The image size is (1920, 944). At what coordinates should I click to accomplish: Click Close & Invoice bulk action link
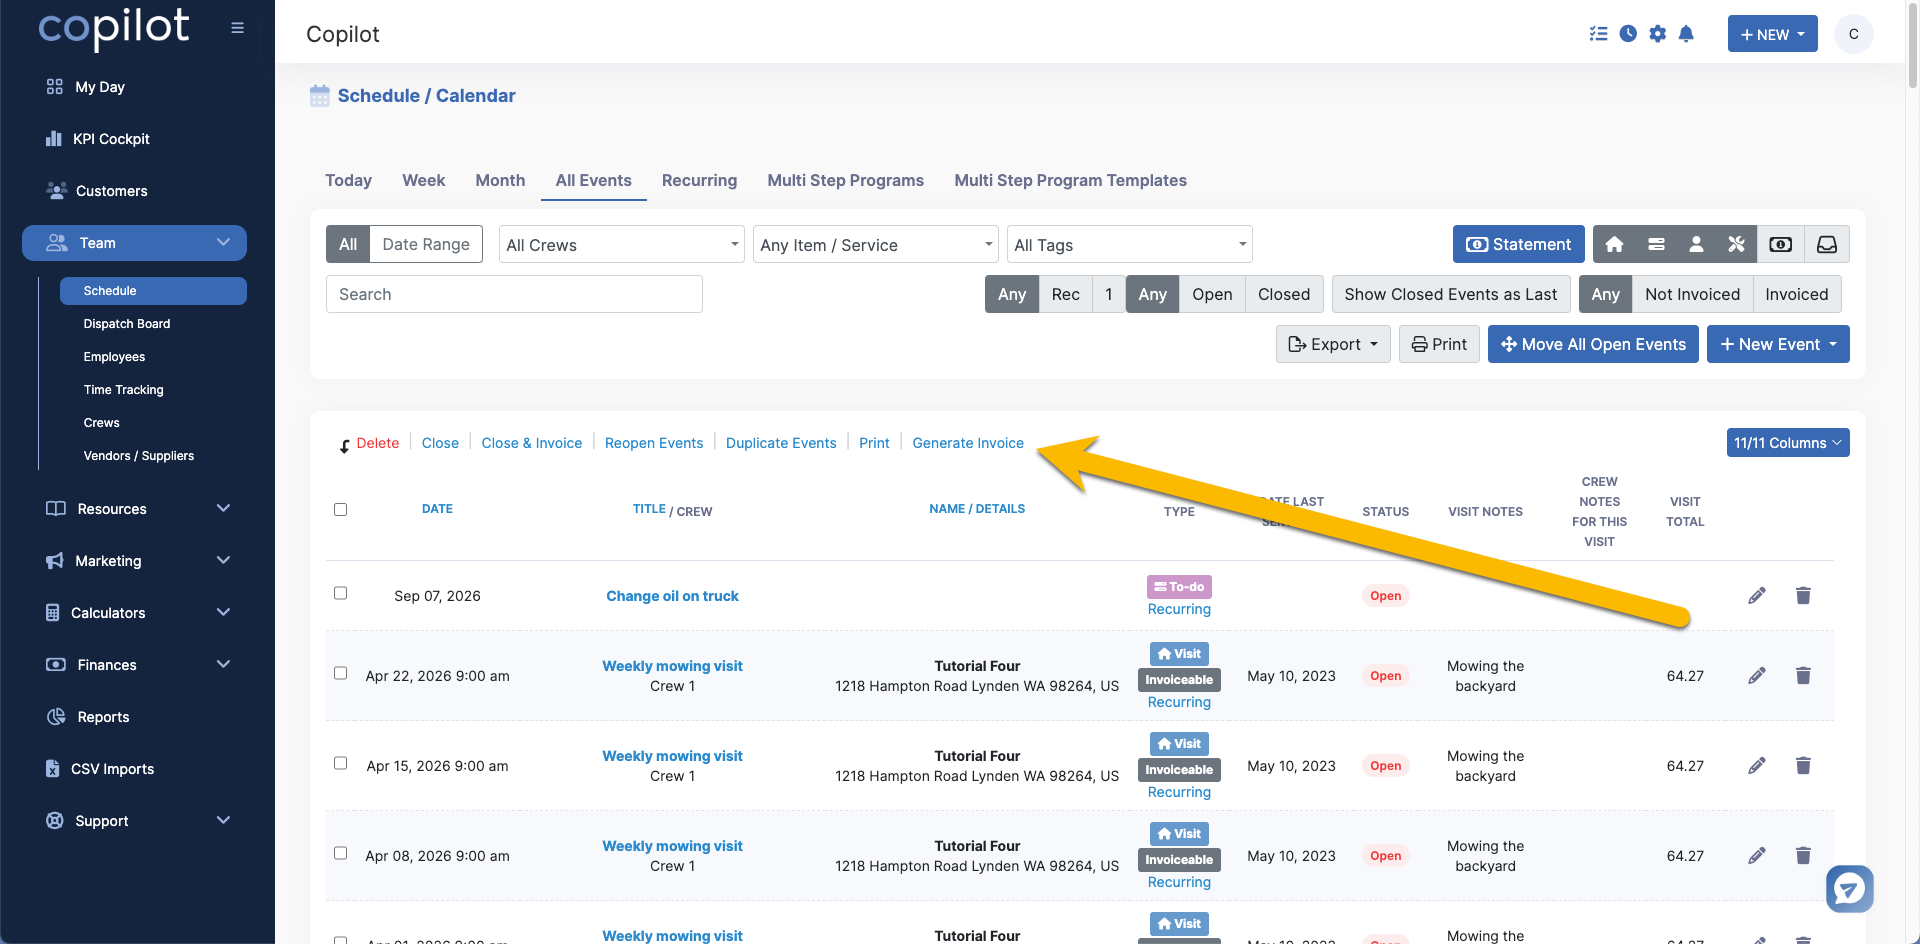coord(531,443)
